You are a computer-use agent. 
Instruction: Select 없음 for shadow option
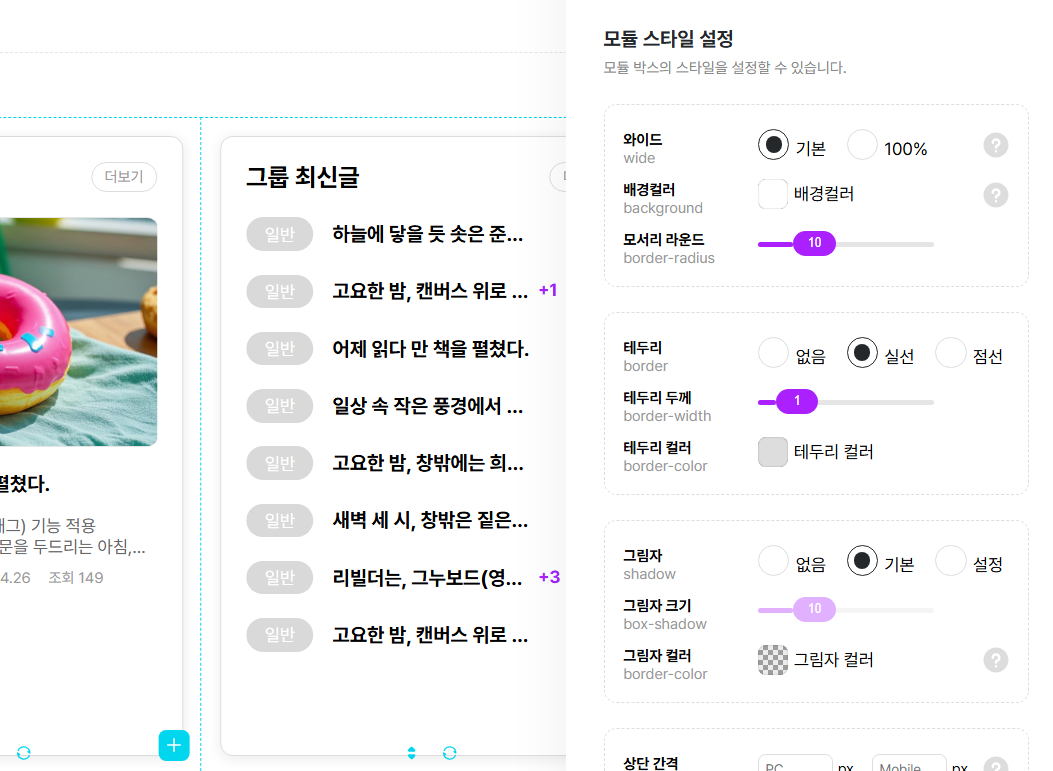tap(773, 561)
